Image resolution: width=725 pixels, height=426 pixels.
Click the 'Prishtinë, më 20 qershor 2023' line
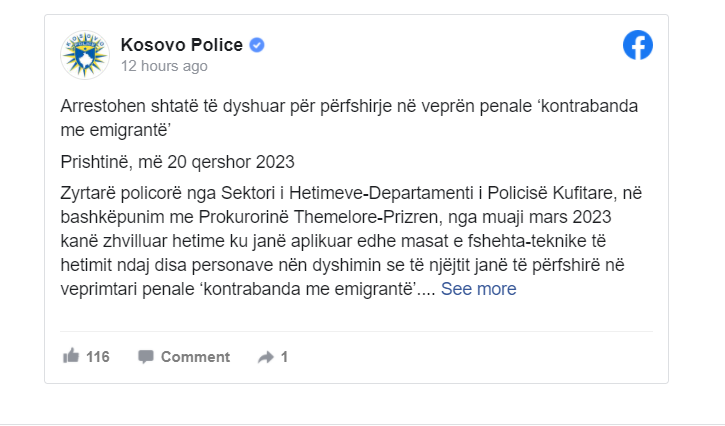pyautogui.click(x=178, y=162)
